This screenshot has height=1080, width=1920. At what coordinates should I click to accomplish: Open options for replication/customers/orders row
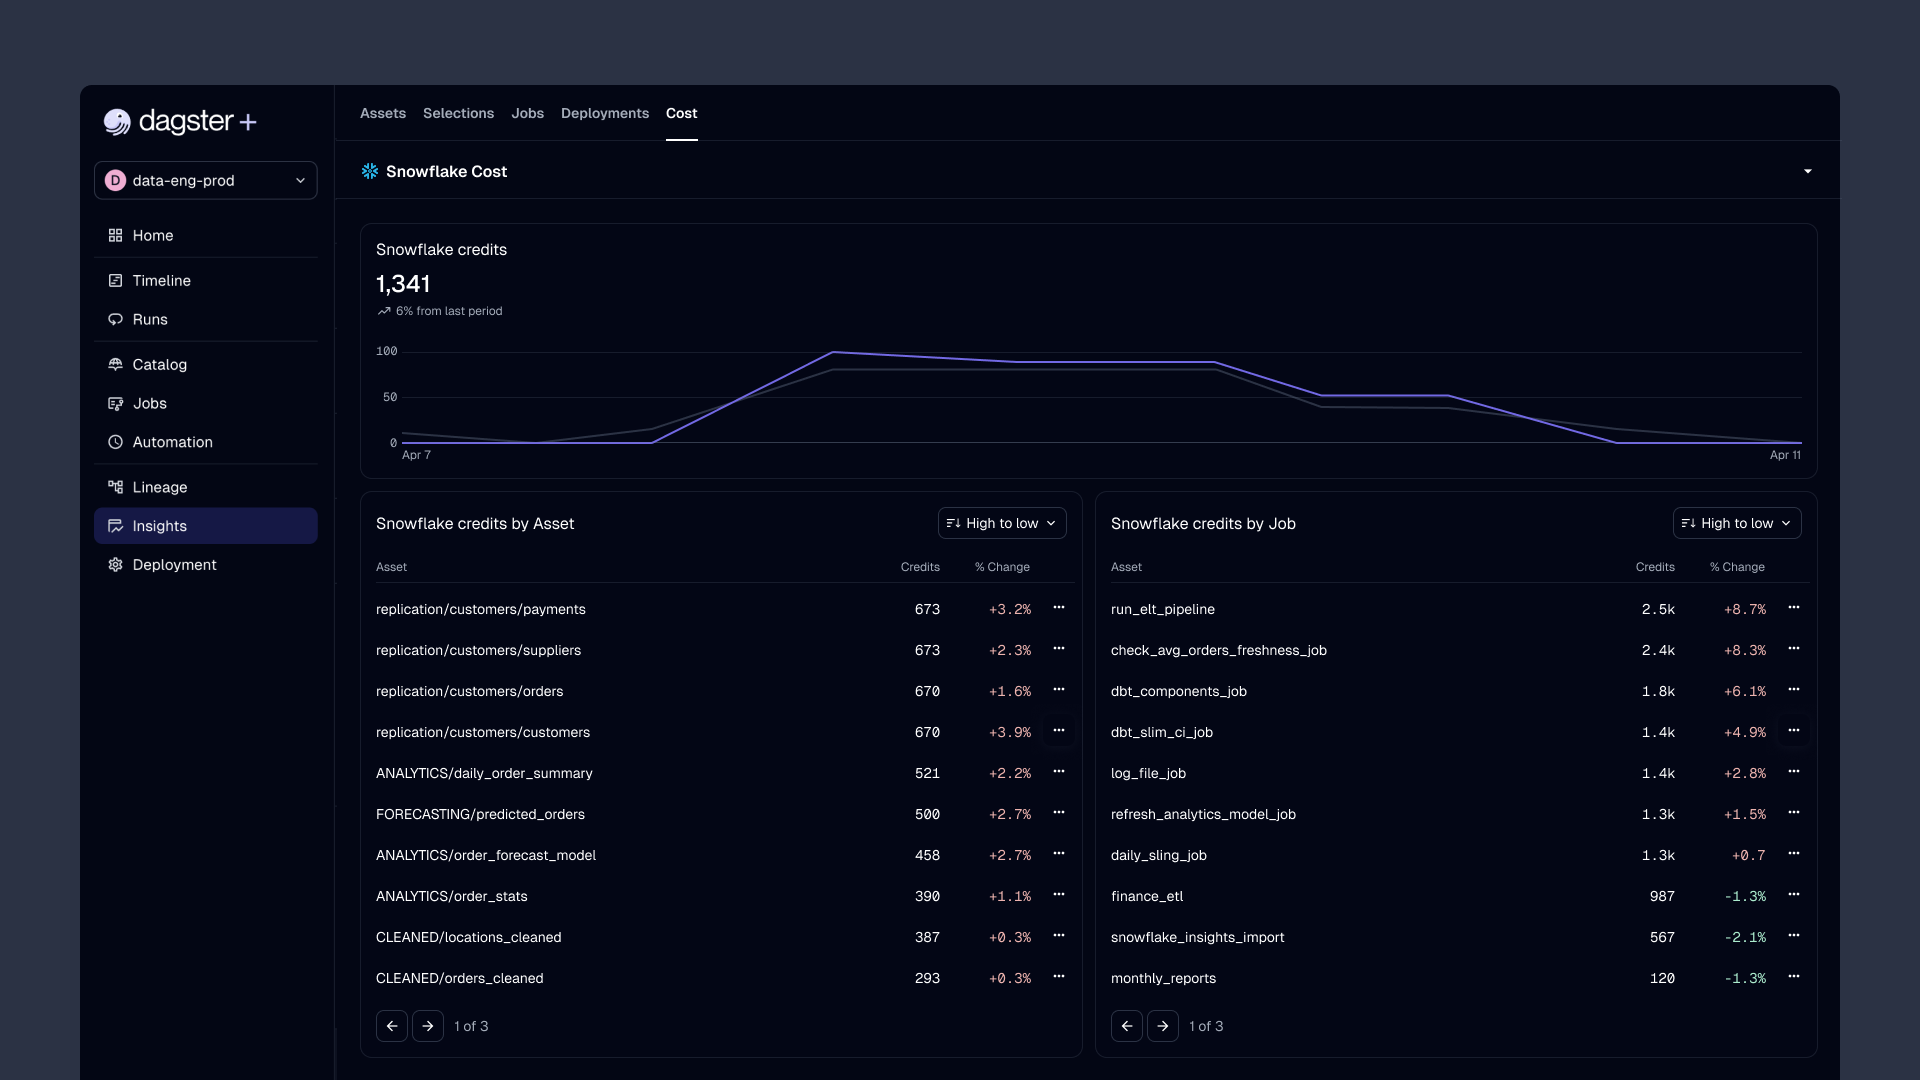(x=1059, y=689)
